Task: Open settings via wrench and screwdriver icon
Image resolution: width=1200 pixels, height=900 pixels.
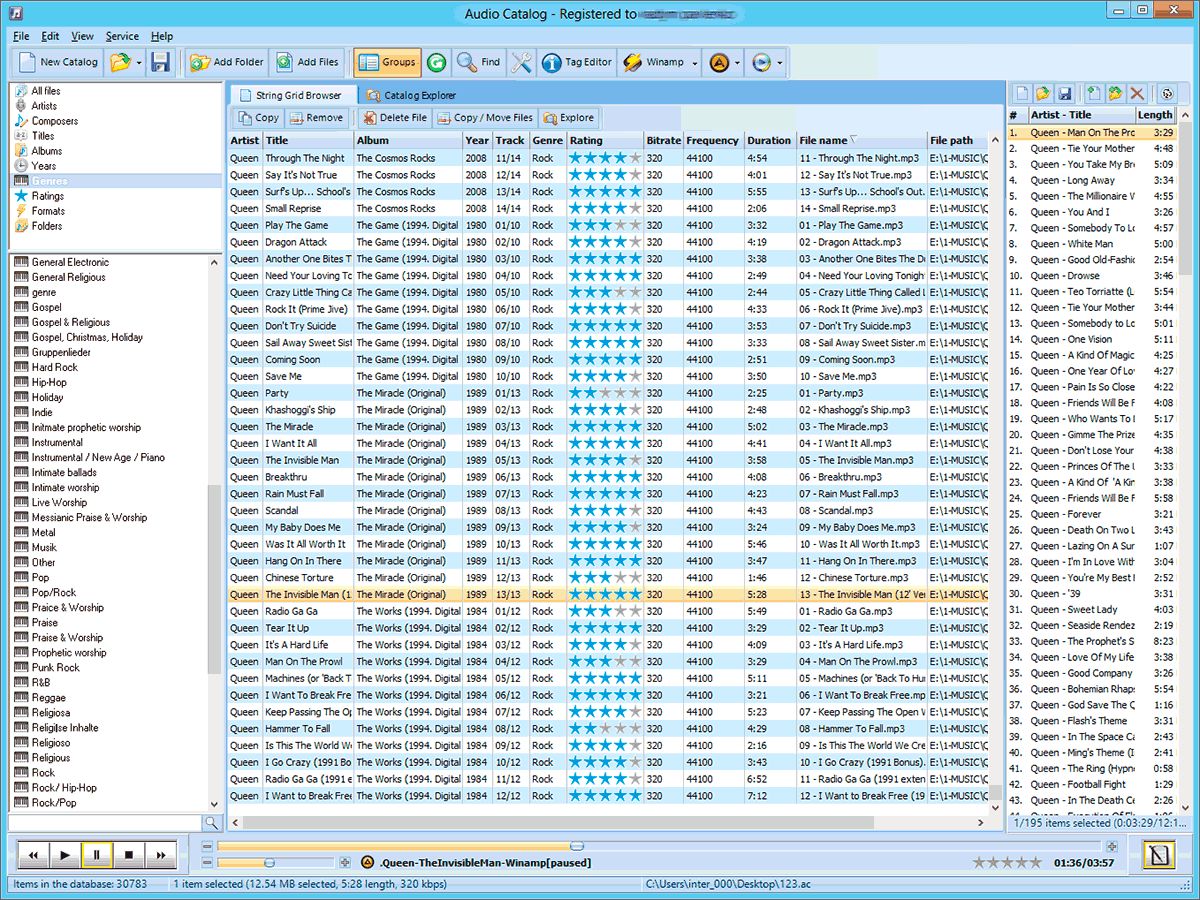Action: click(521, 62)
